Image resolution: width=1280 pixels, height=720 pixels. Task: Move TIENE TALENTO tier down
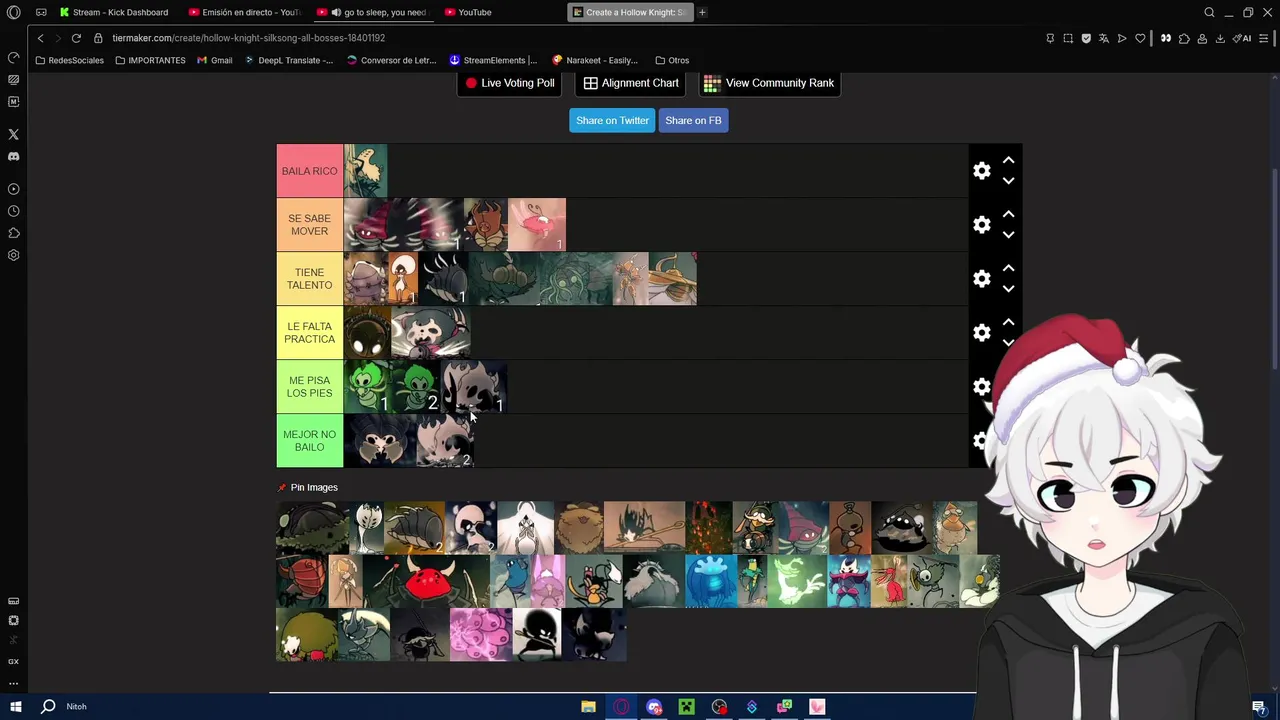pos(1008,289)
